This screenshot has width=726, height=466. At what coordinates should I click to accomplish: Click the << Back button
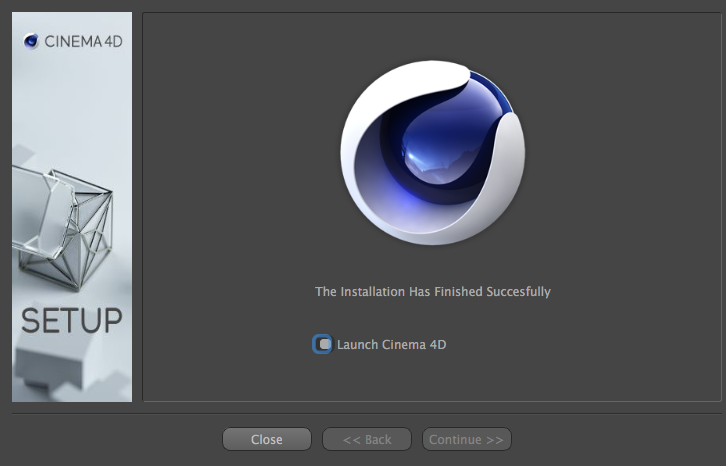point(367,439)
